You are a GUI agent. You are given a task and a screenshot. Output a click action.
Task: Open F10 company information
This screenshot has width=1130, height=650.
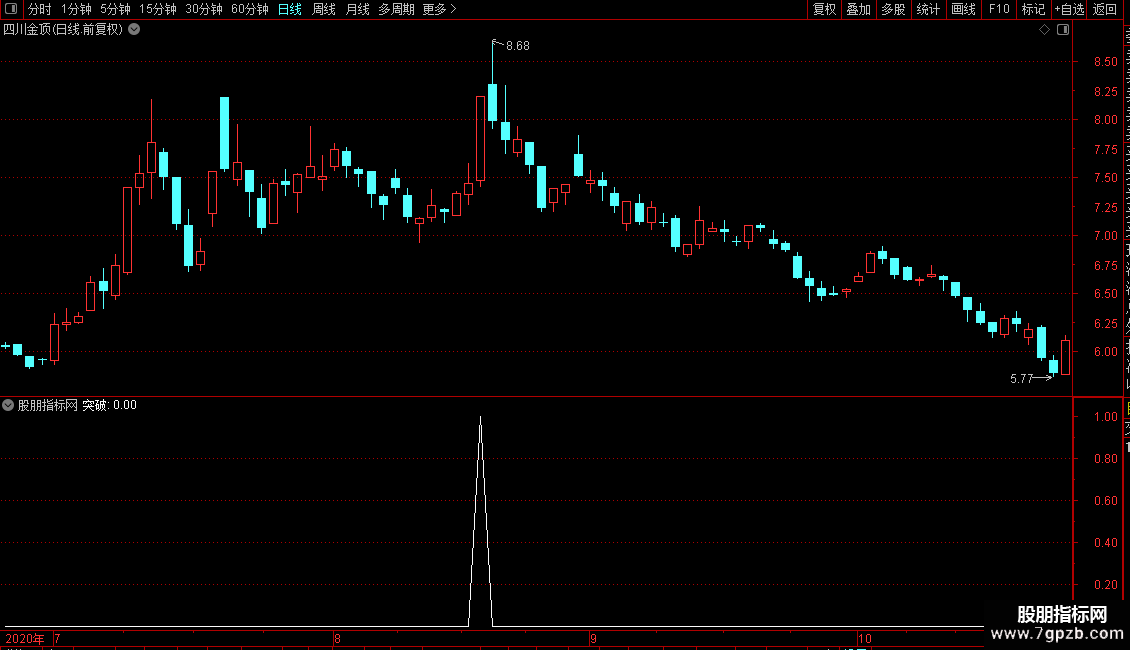(x=999, y=9)
